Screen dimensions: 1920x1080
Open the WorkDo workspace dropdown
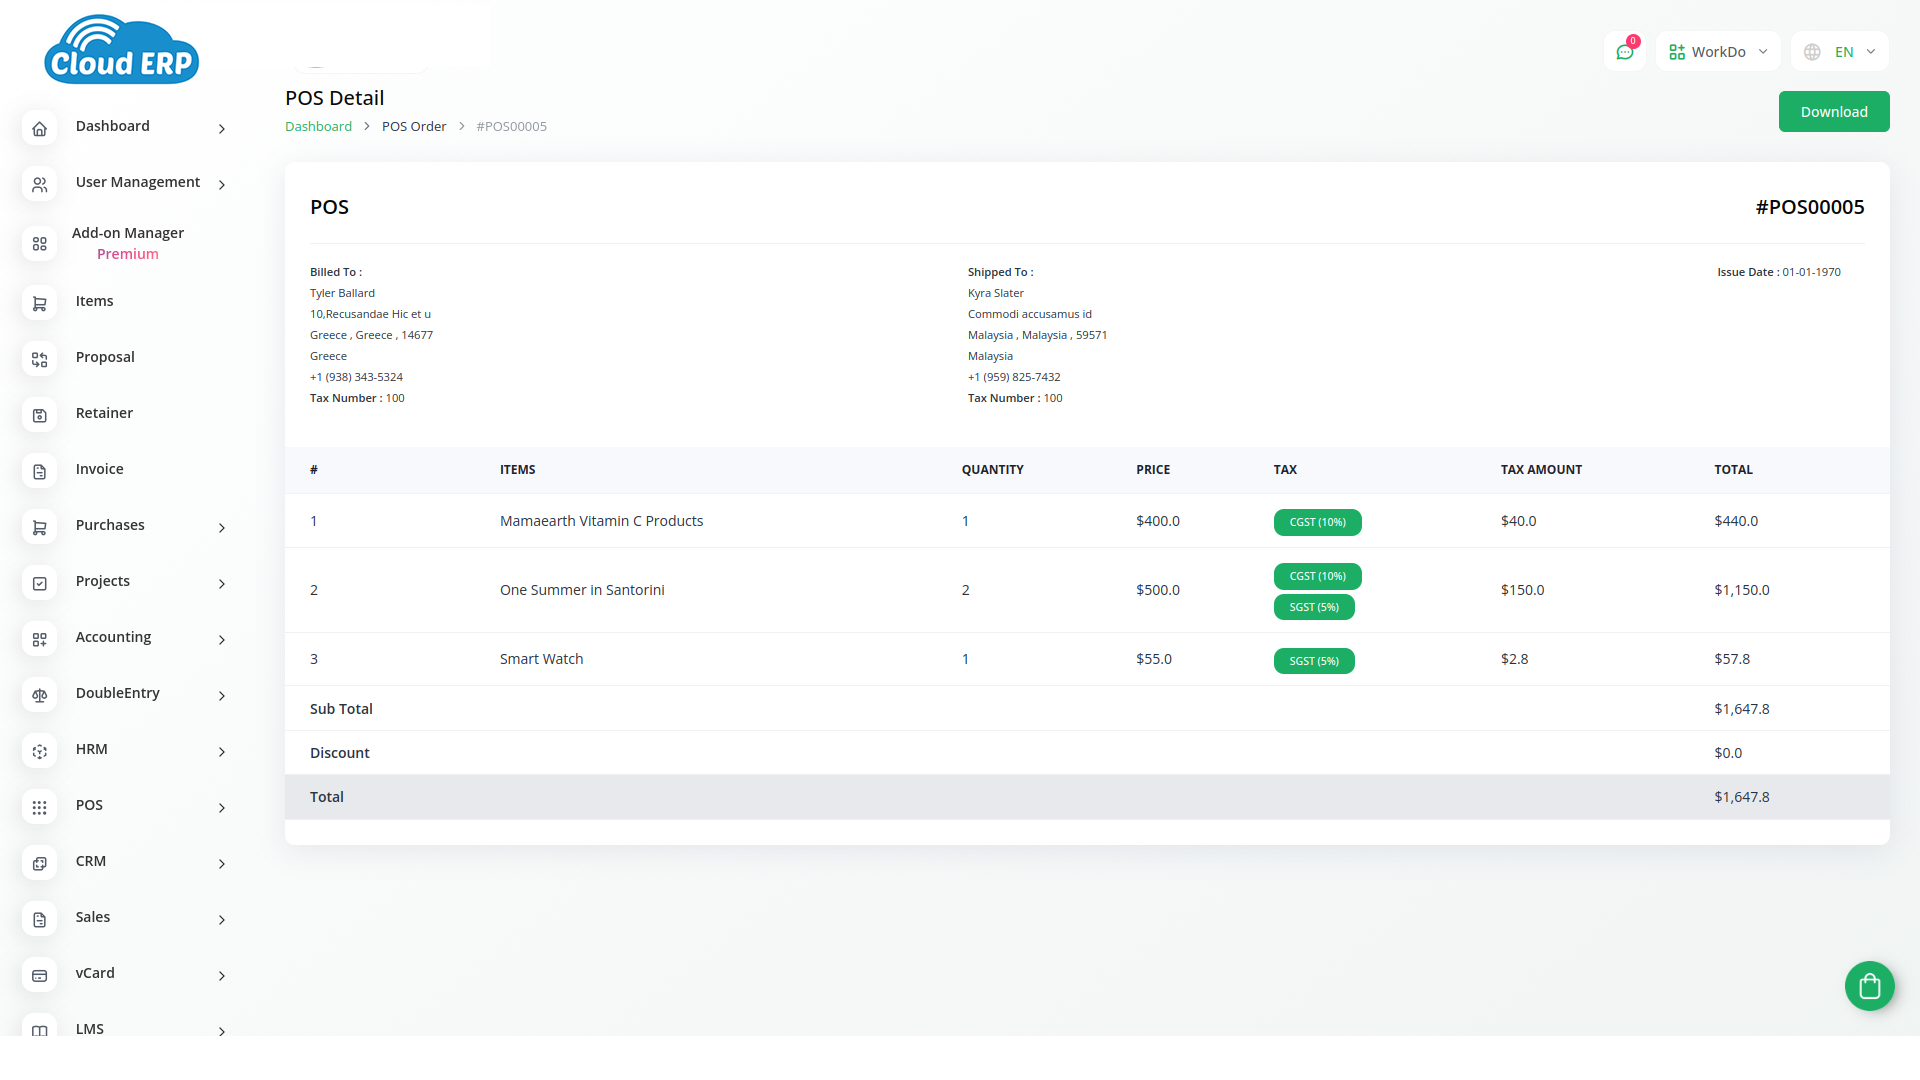(x=1718, y=52)
